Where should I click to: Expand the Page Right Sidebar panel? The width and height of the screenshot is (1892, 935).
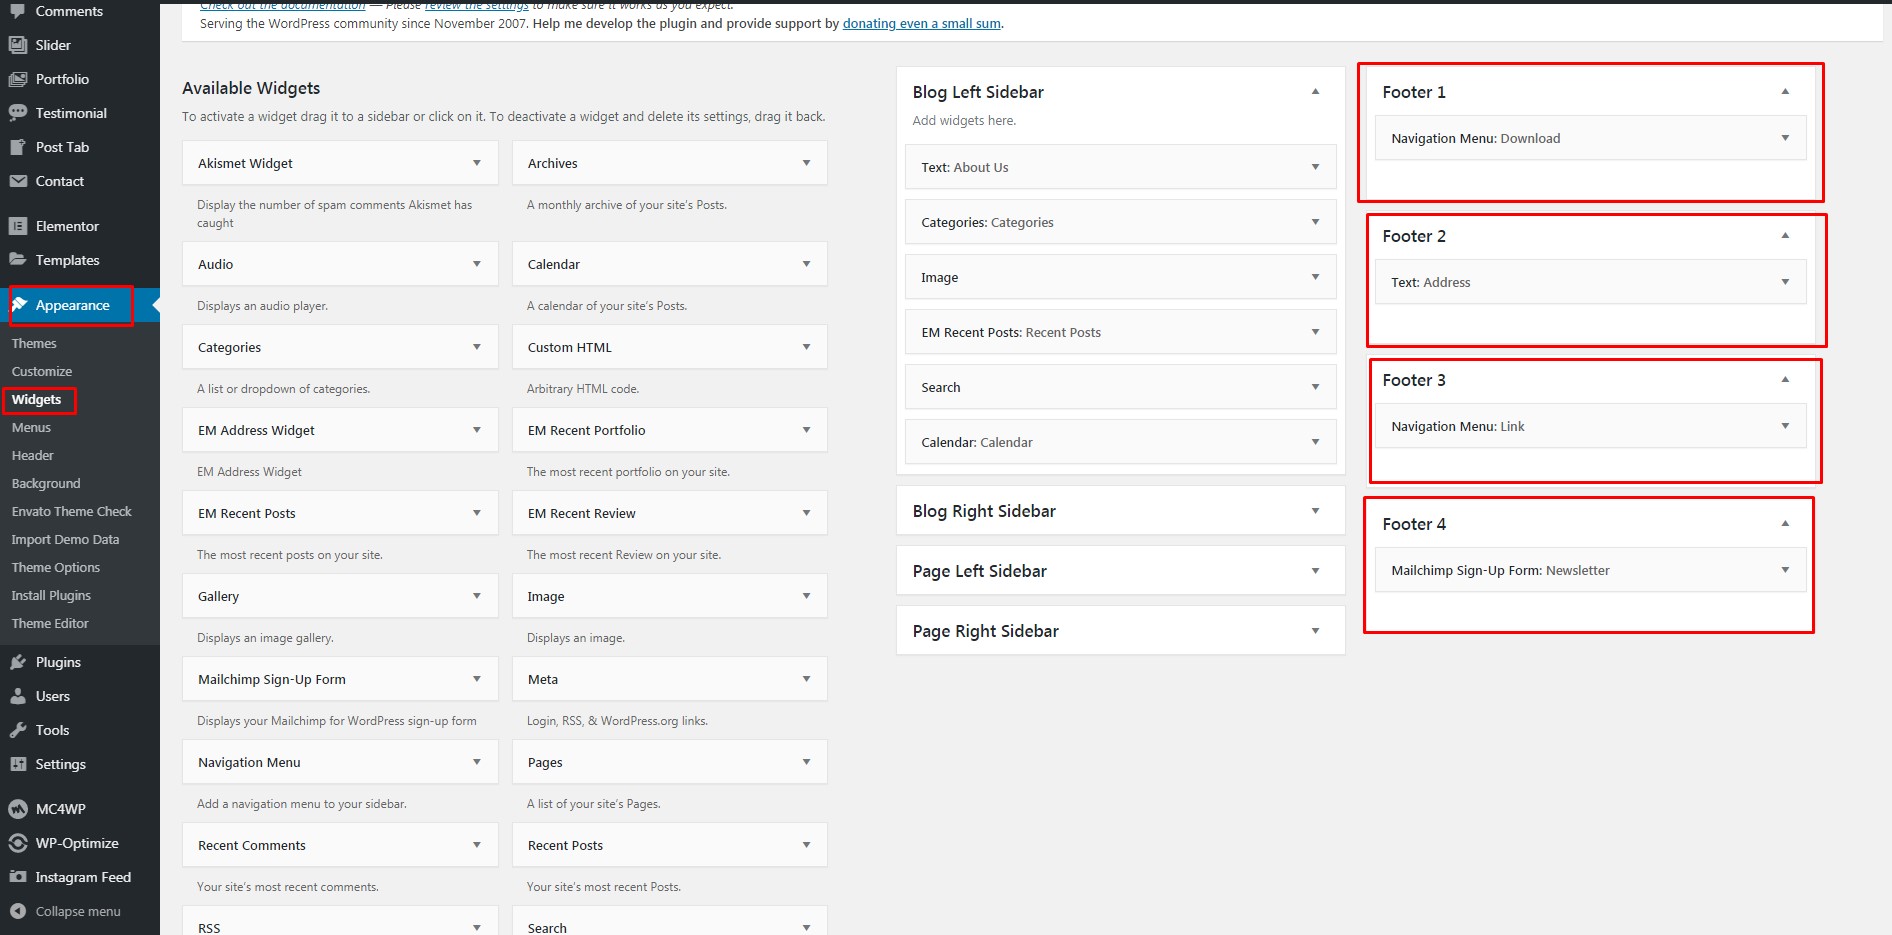click(1315, 631)
